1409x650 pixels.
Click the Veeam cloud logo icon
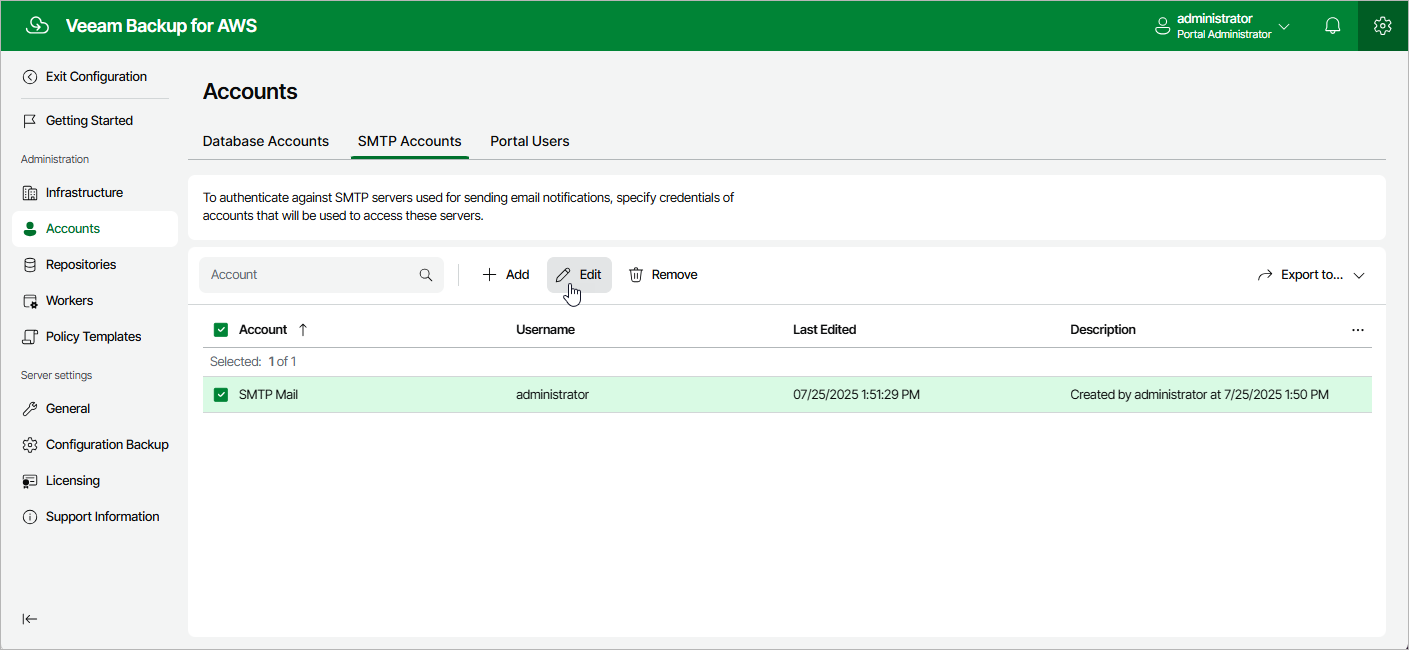coord(37,26)
